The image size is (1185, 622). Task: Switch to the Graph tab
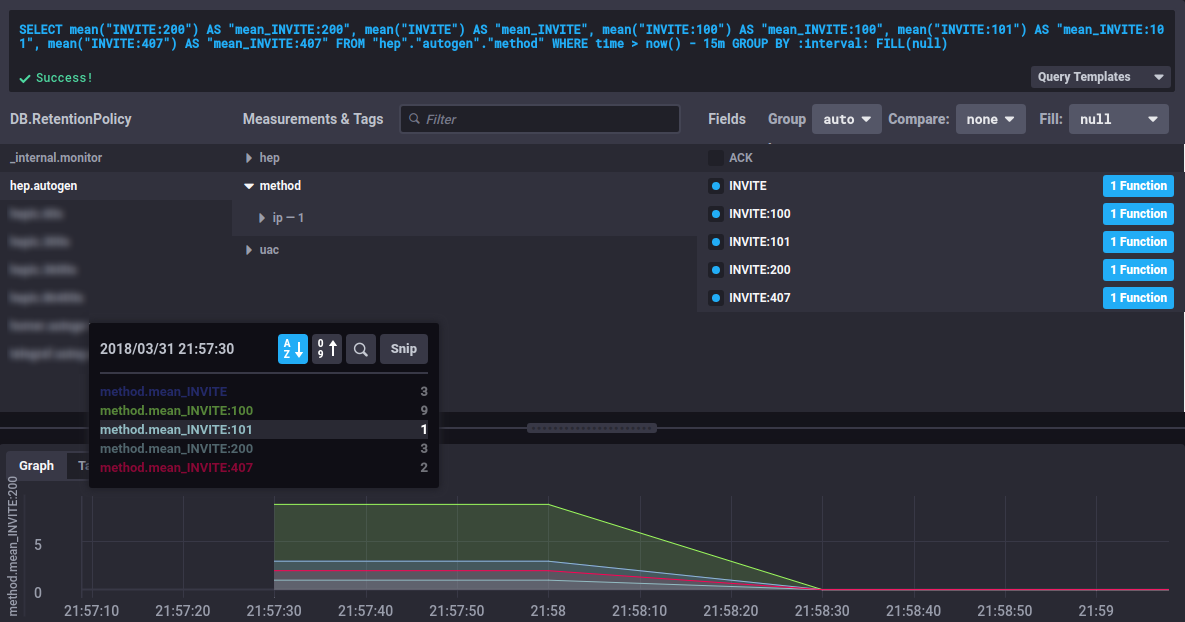point(36,466)
